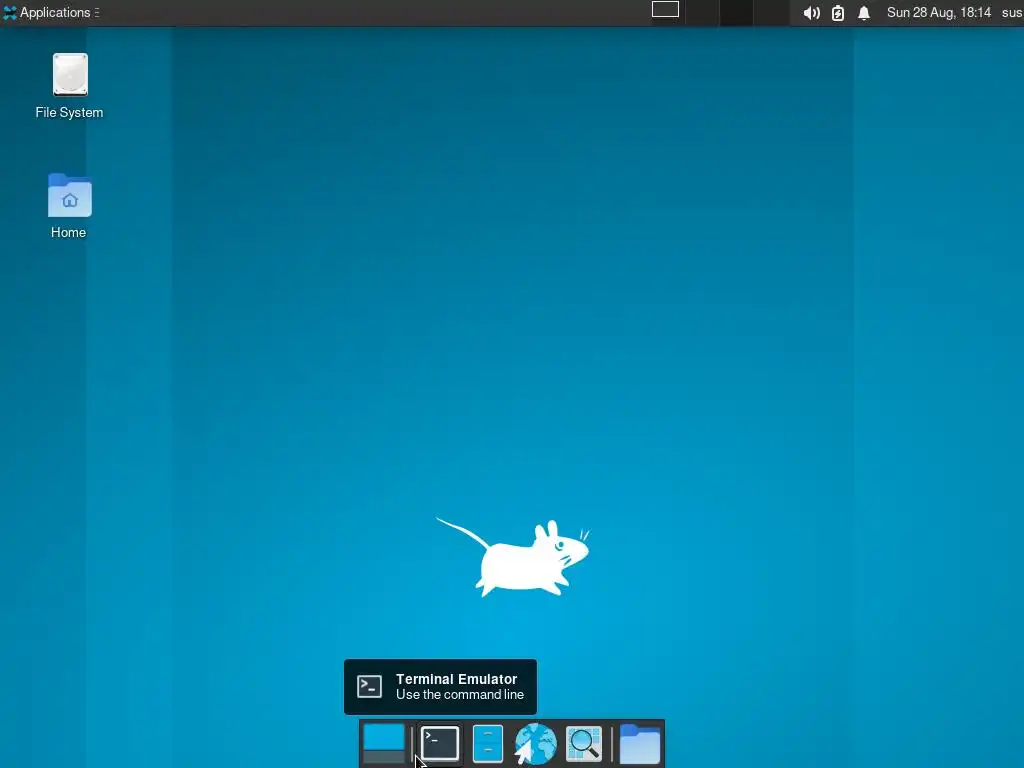Image resolution: width=1024 pixels, height=768 pixels.
Task: Open the folder icon at dock's end
Action: 639,743
